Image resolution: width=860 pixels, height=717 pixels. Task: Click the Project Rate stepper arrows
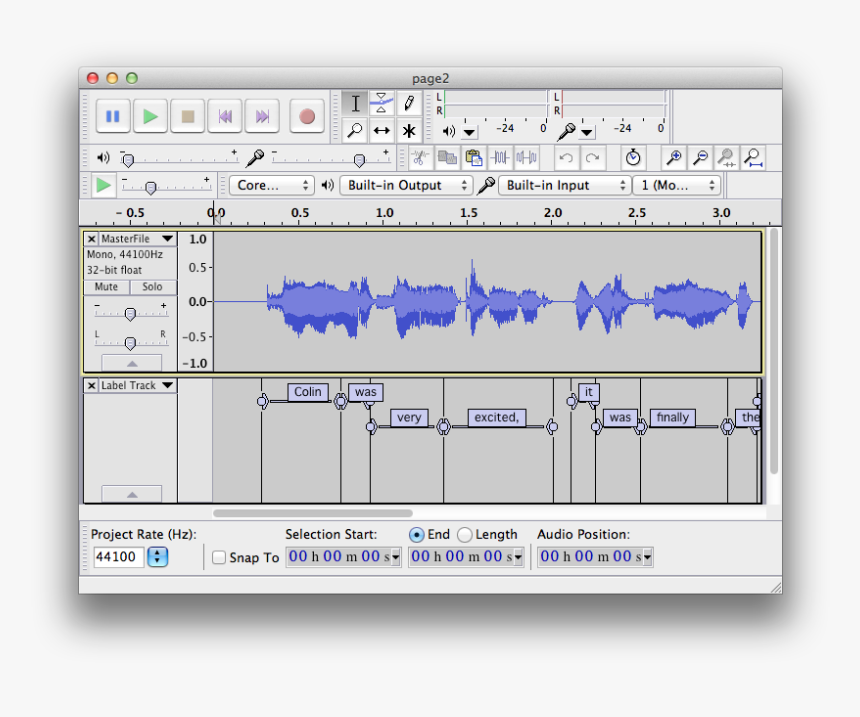[157, 557]
